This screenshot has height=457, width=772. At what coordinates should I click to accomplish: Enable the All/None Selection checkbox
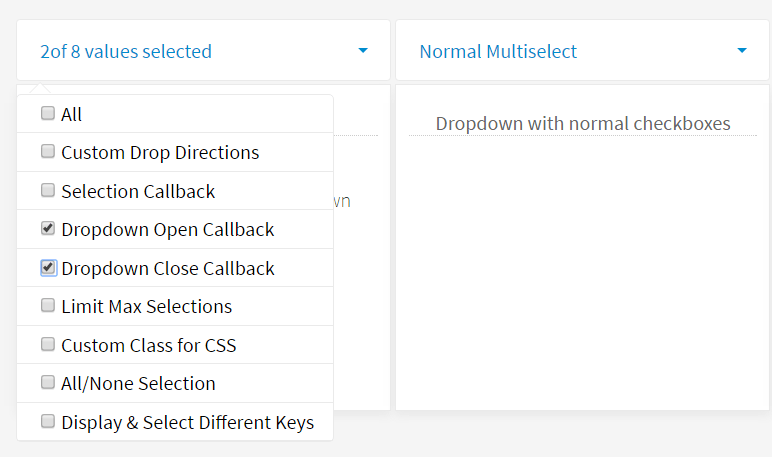point(48,383)
